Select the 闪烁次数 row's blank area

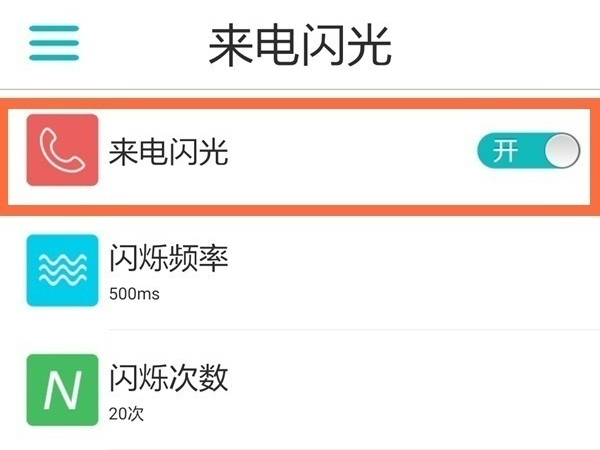400,389
